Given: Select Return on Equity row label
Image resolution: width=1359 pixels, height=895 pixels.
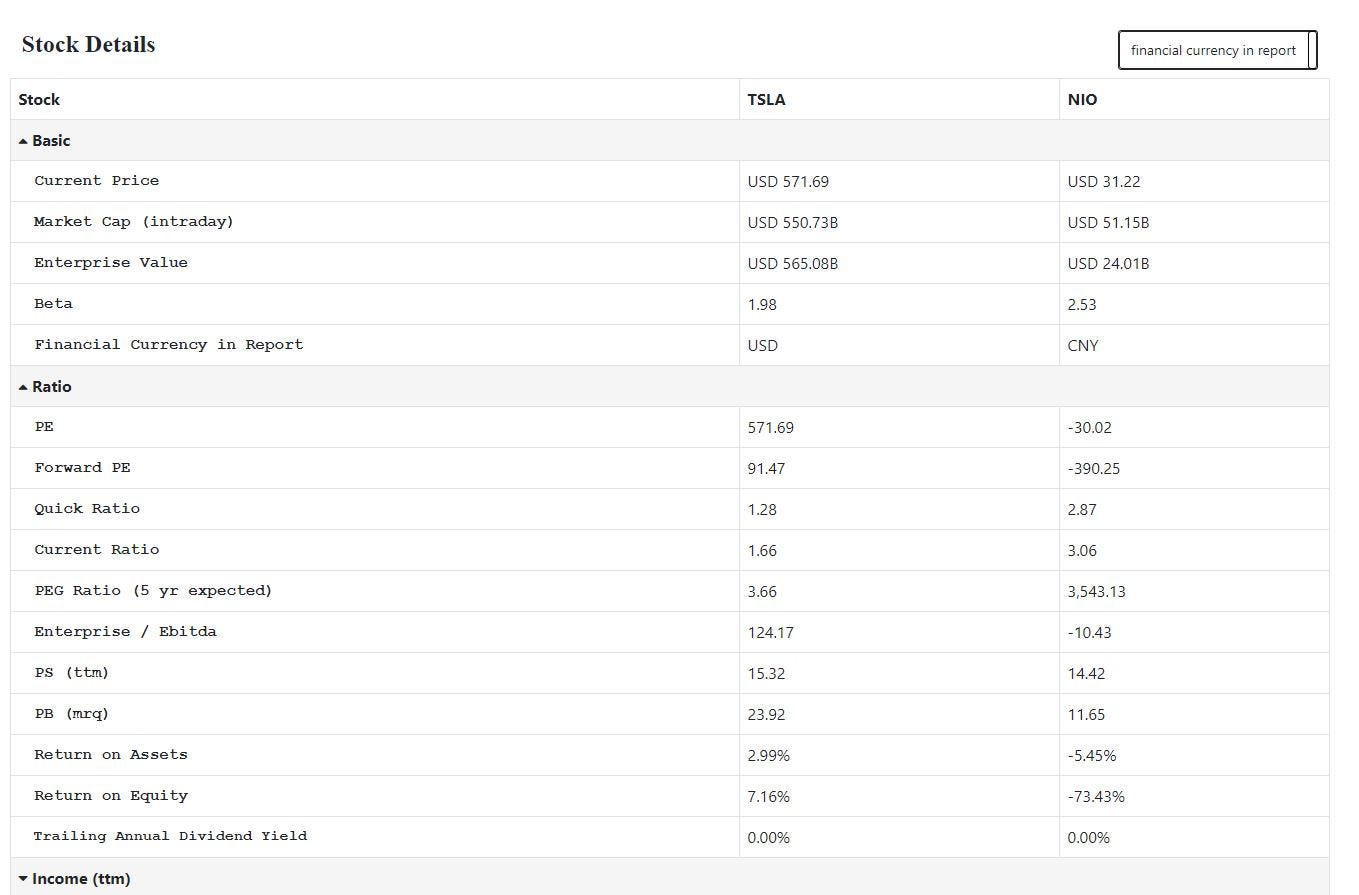Looking at the screenshot, I should pyautogui.click(x=111, y=796).
